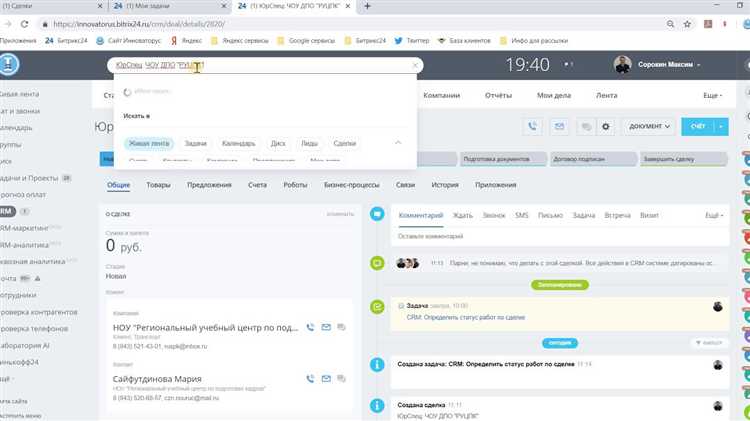Open Компании in the CRM top menu
This screenshot has height=421, width=750.
point(441,96)
